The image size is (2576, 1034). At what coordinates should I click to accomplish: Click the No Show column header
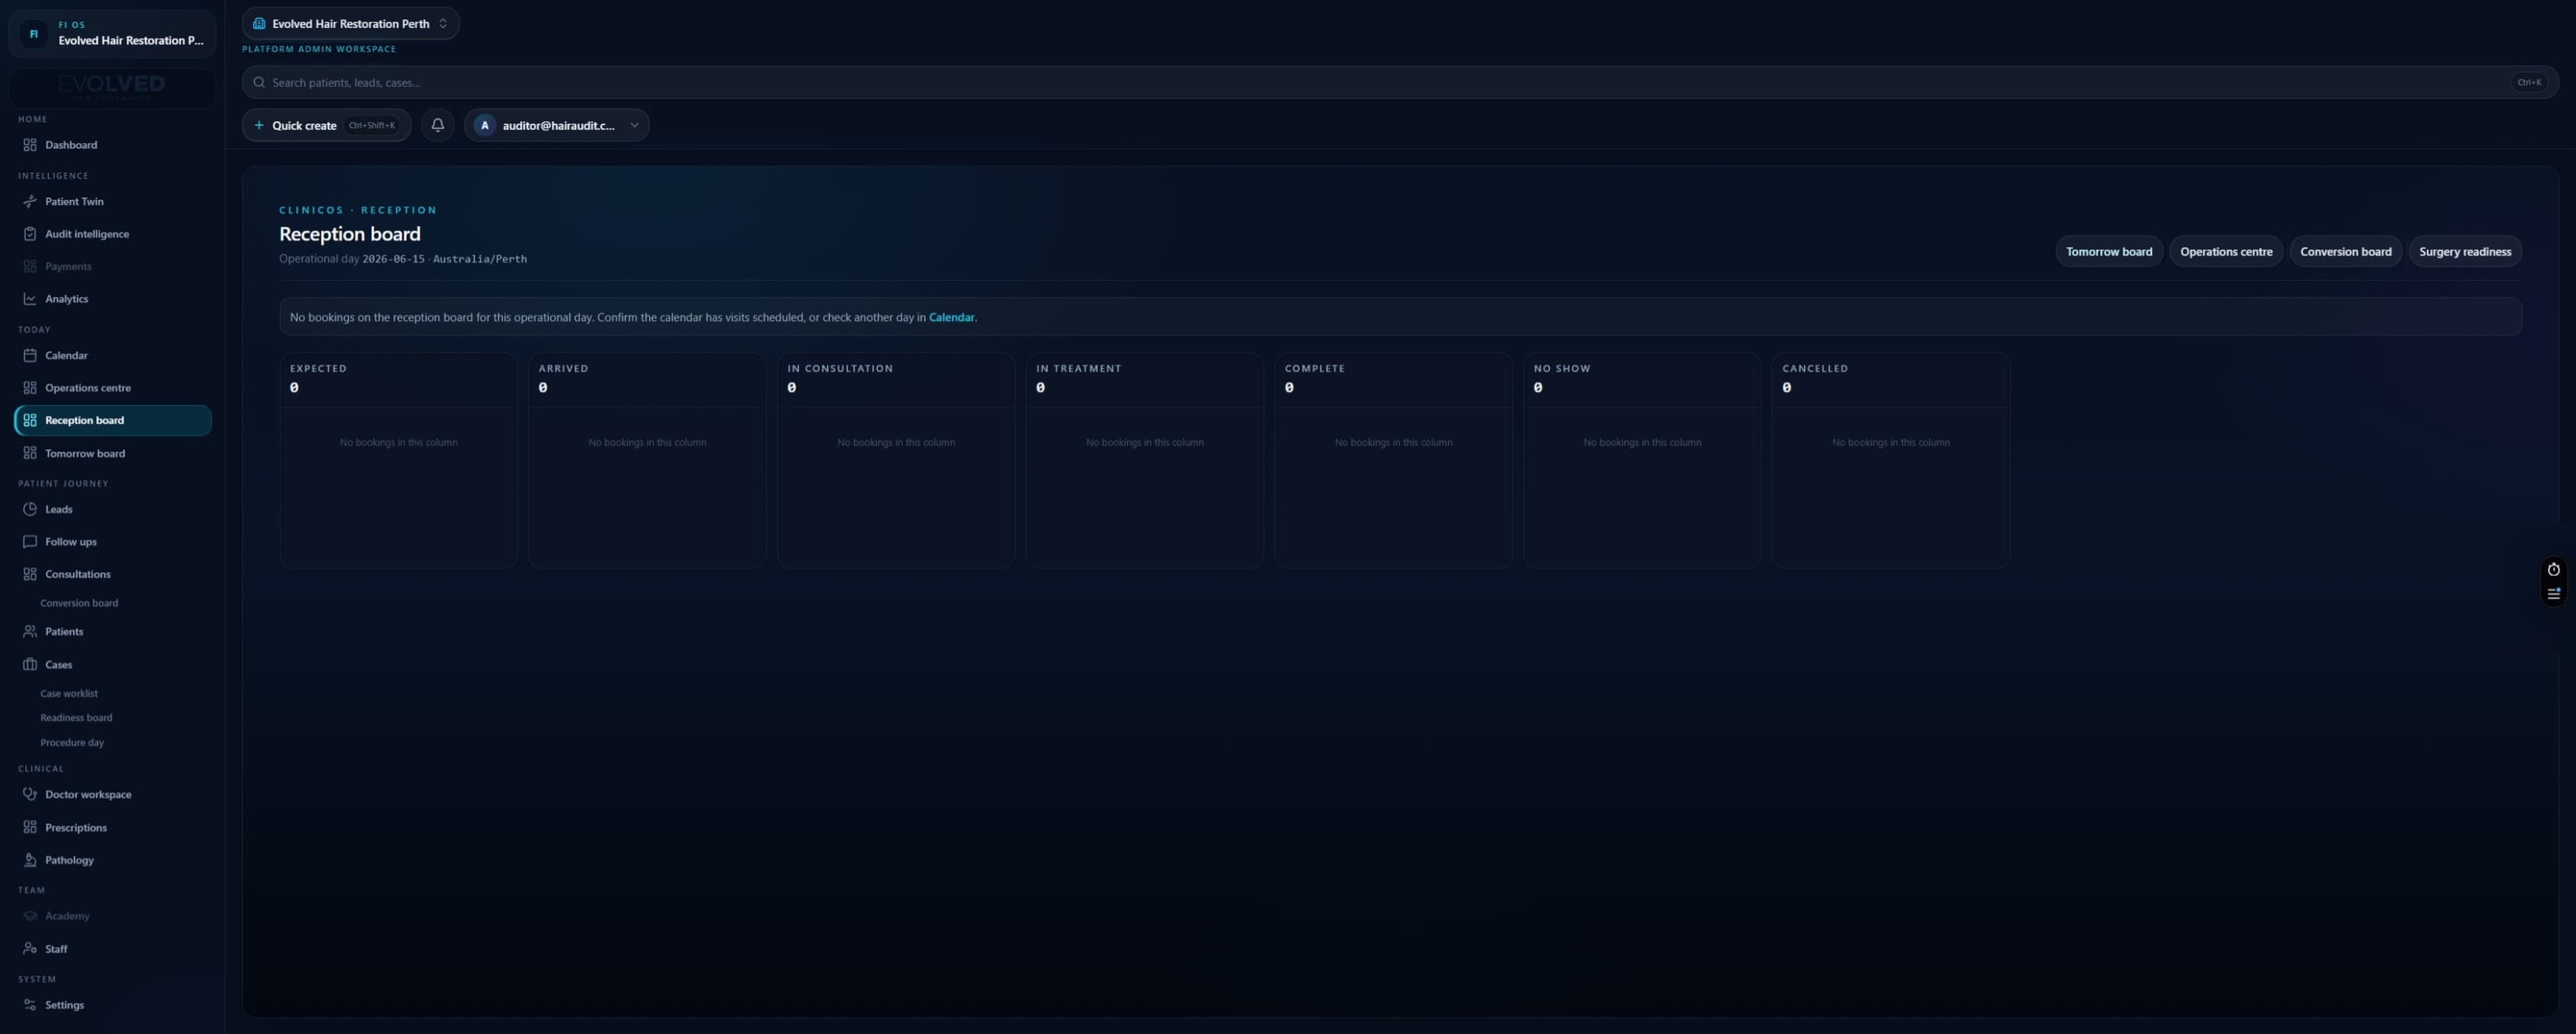click(x=1561, y=368)
